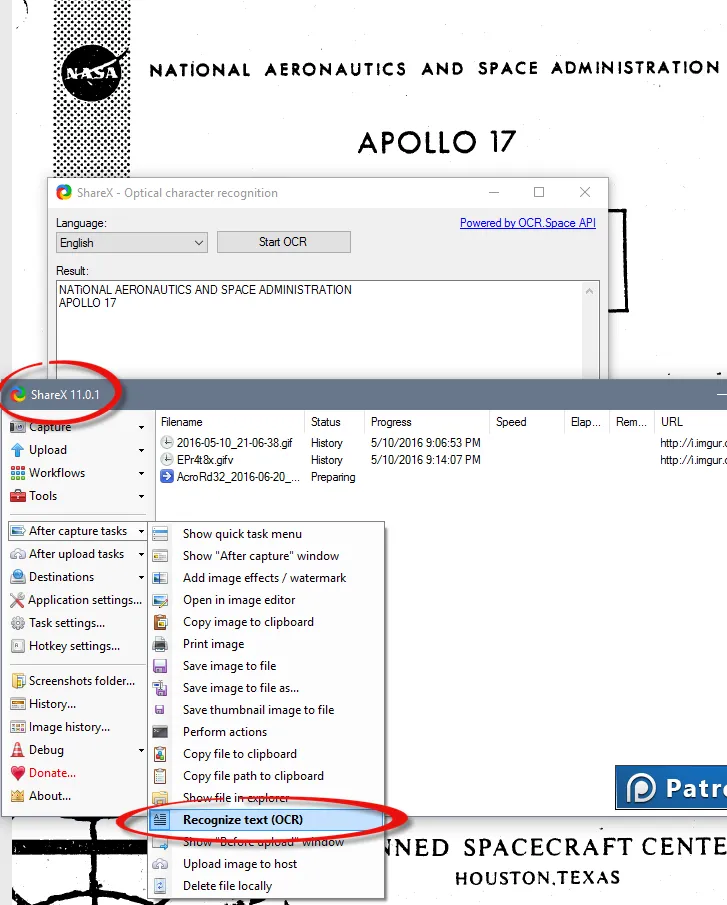
Task: Click the Copy image to clipboard icon
Action: (160, 622)
